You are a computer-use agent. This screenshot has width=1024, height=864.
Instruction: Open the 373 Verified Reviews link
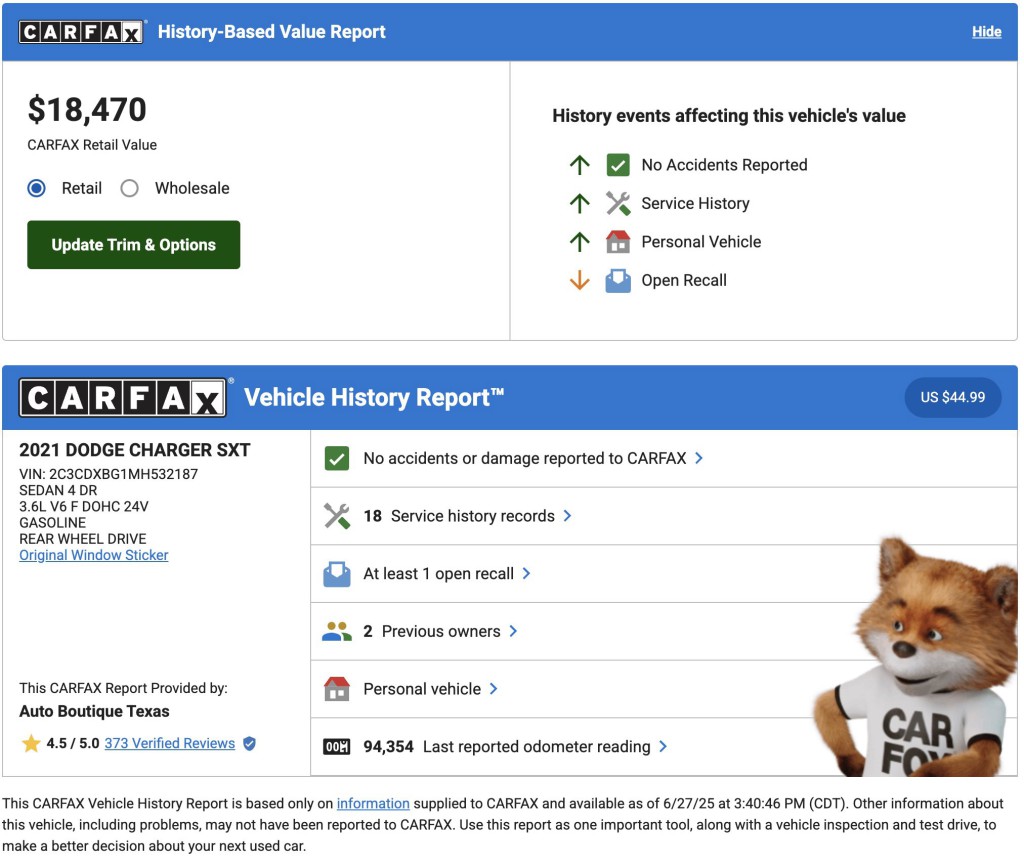pos(170,743)
